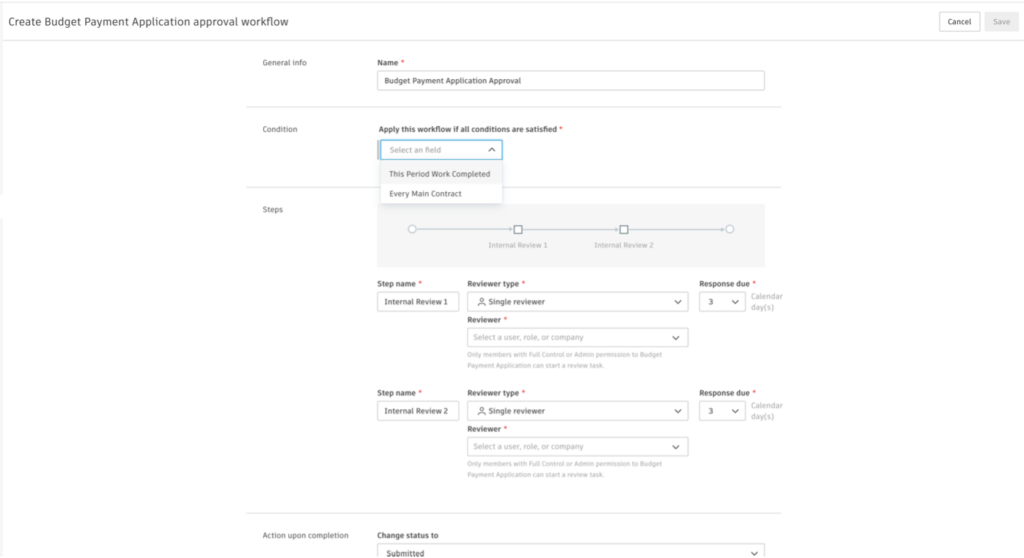Viewport: 1024px width, 558px height.
Task: Click the 'Condition' section label
Action: (x=280, y=129)
